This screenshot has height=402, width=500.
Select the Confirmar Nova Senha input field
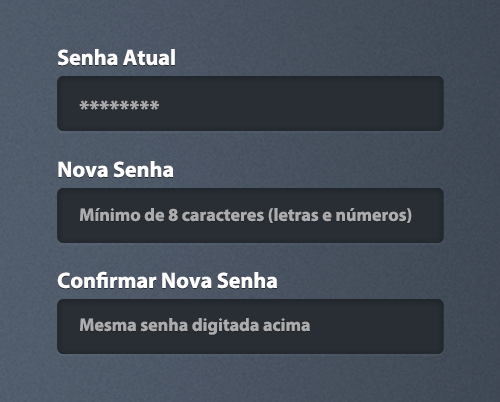pyautogui.click(x=250, y=326)
